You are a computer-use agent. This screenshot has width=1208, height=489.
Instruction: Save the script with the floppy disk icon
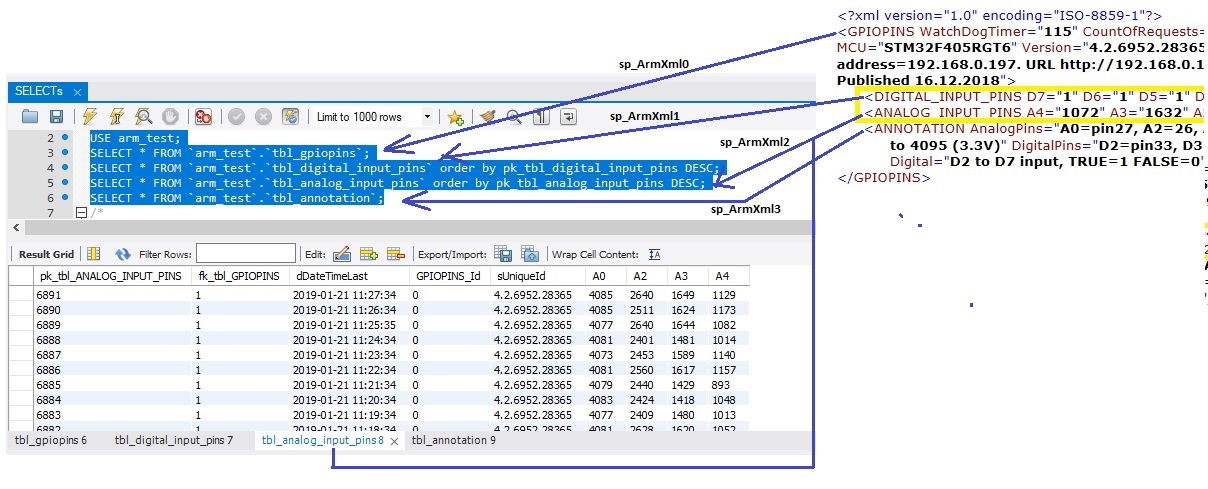[56, 117]
